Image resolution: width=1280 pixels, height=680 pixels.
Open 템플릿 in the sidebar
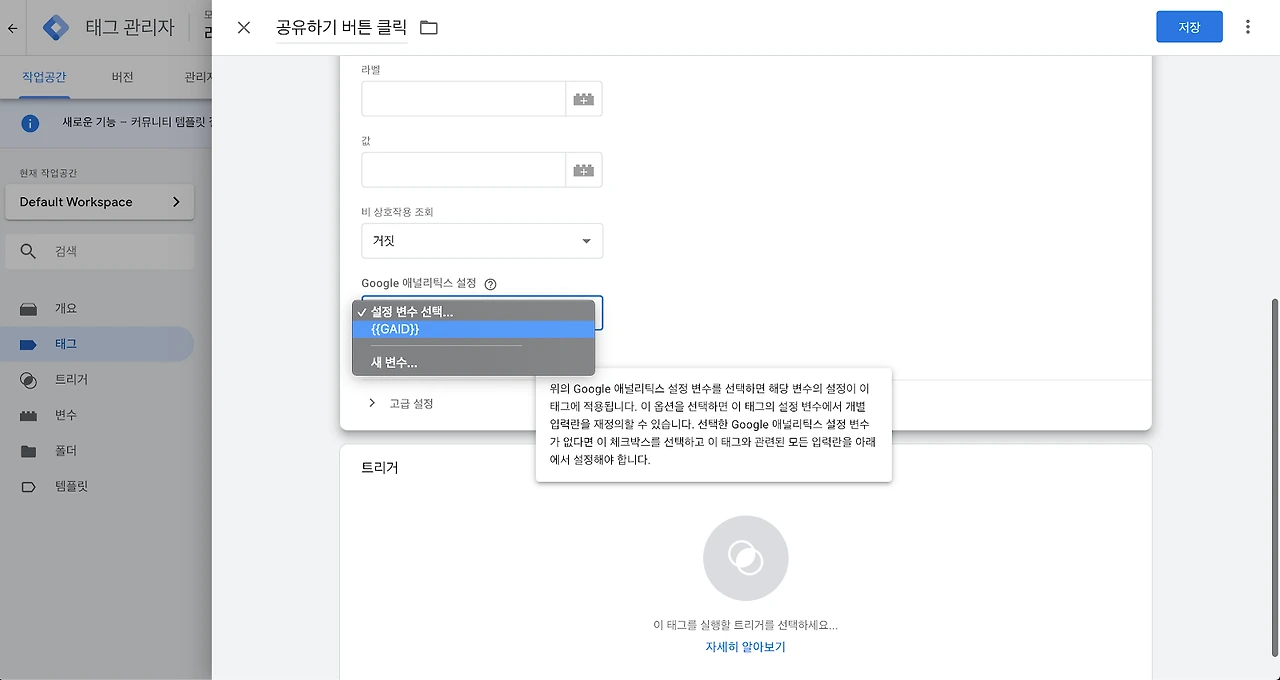[97, 486]
